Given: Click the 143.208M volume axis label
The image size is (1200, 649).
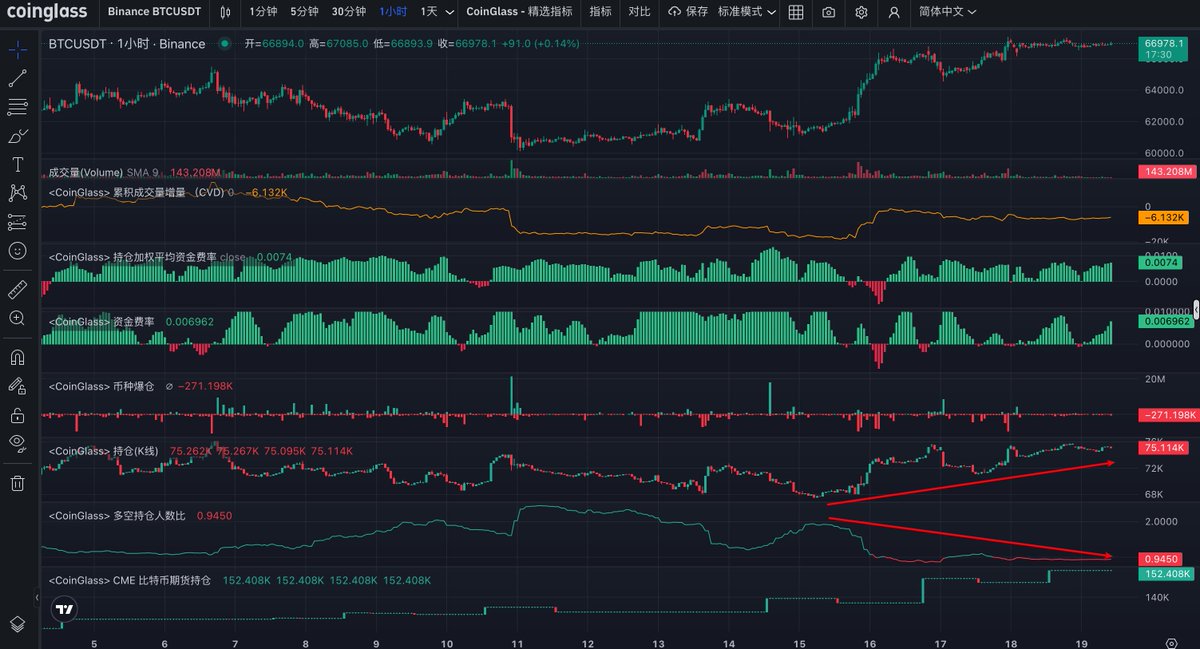Looking at the screenshot, I should click(x=1166, y=172).
